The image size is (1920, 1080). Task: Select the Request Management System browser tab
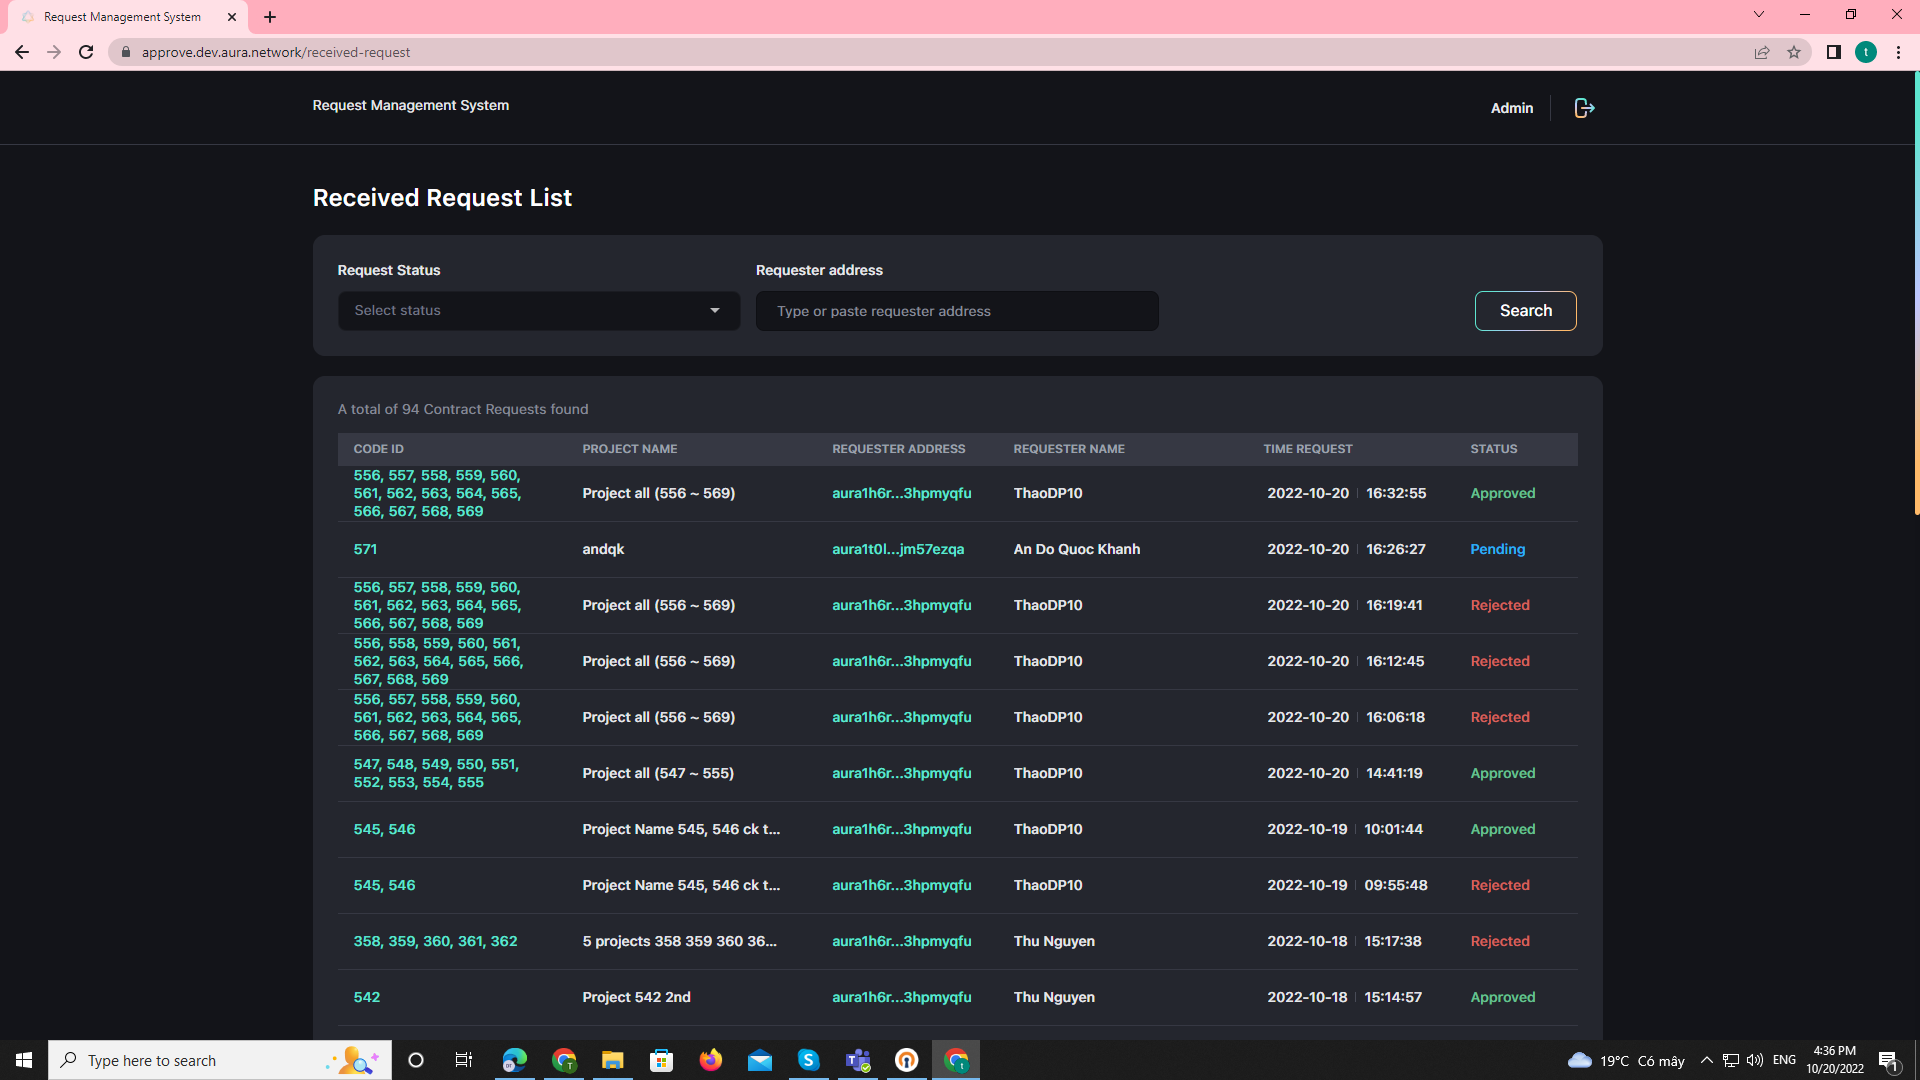click(x=120, y=16)
